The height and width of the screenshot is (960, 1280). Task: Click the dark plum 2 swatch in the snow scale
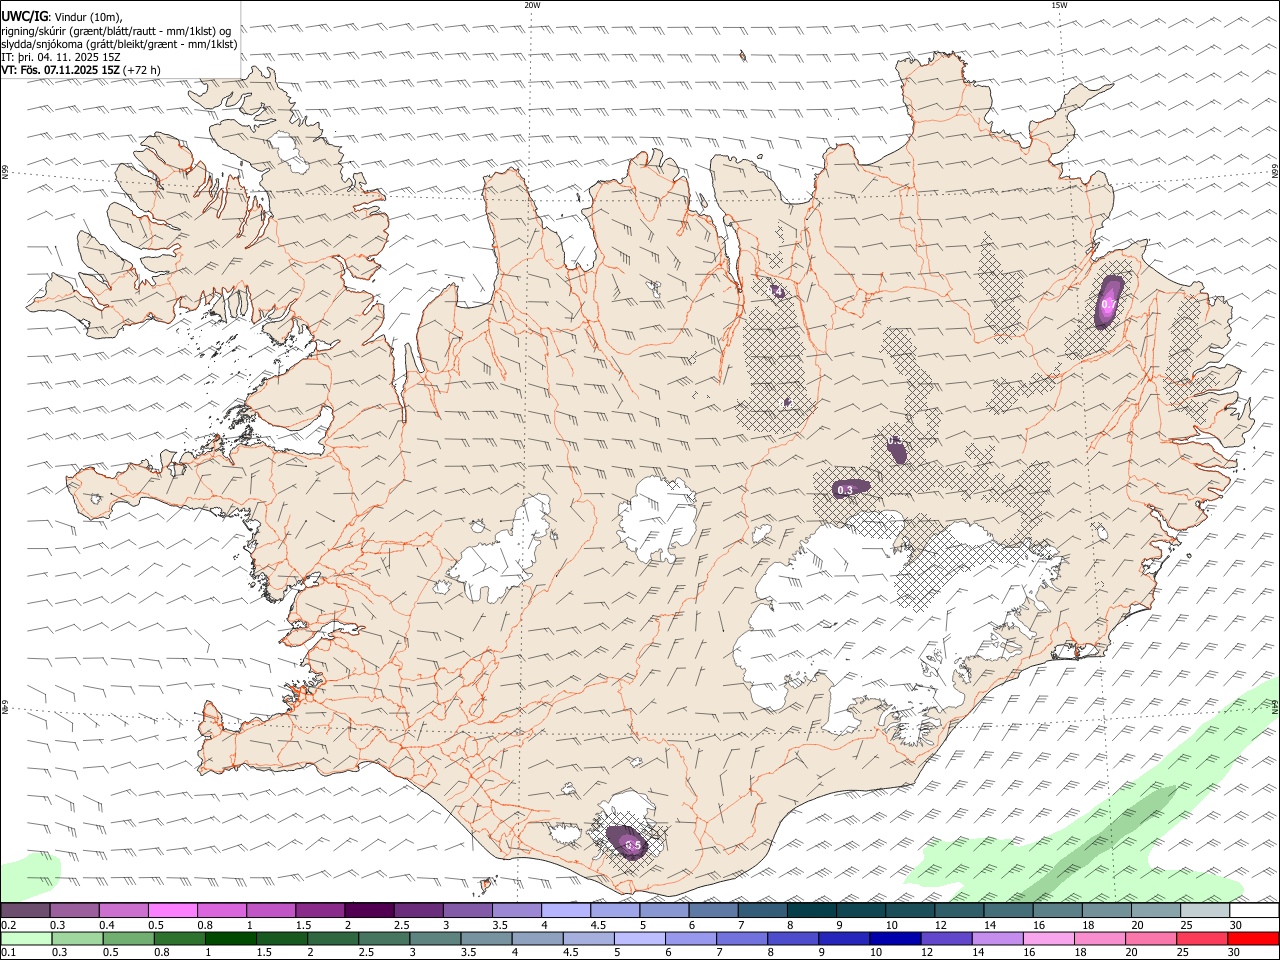coord(369,911)
